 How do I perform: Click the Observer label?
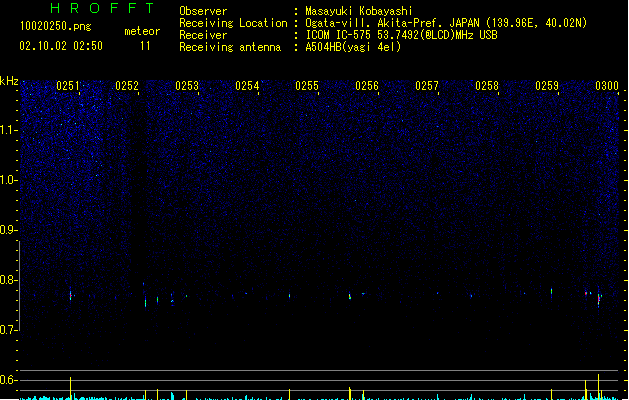tap(203, 11)
